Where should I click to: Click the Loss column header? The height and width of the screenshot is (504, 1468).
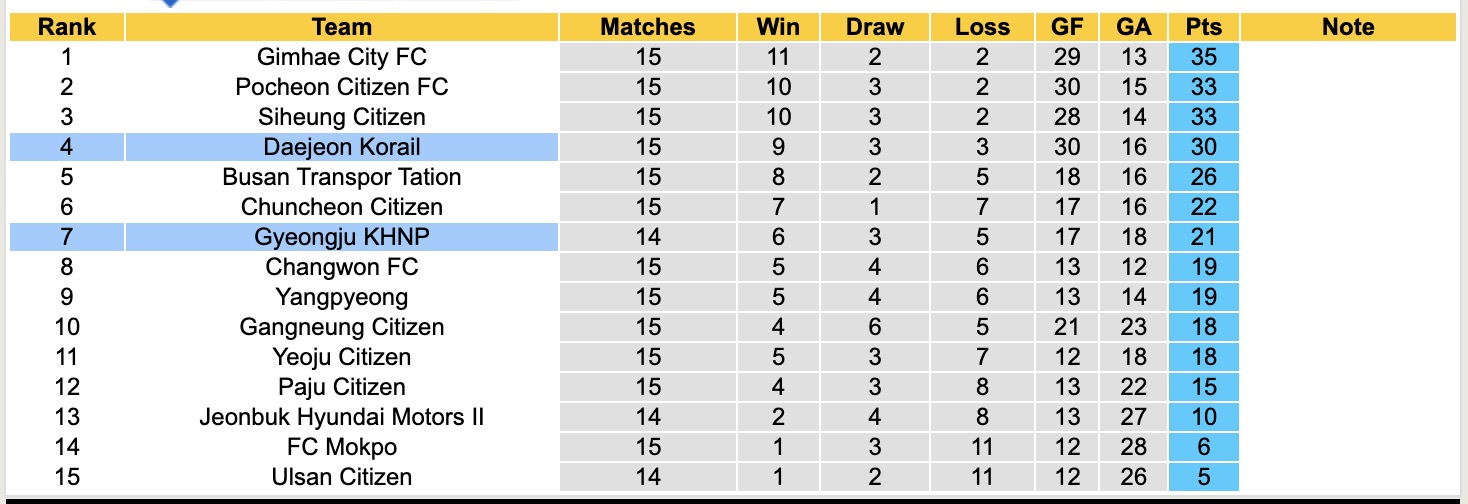(982, 27)
